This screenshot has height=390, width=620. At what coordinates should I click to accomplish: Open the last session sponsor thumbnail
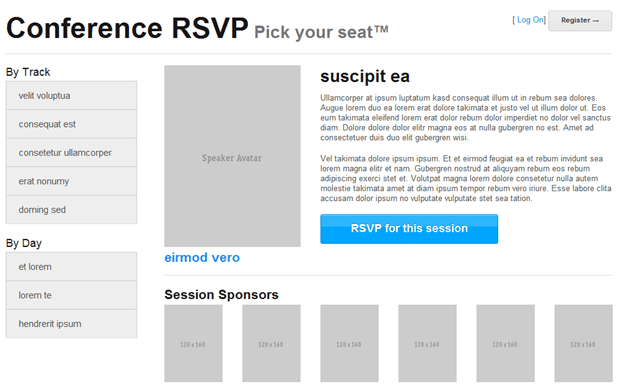coord(583,343)
